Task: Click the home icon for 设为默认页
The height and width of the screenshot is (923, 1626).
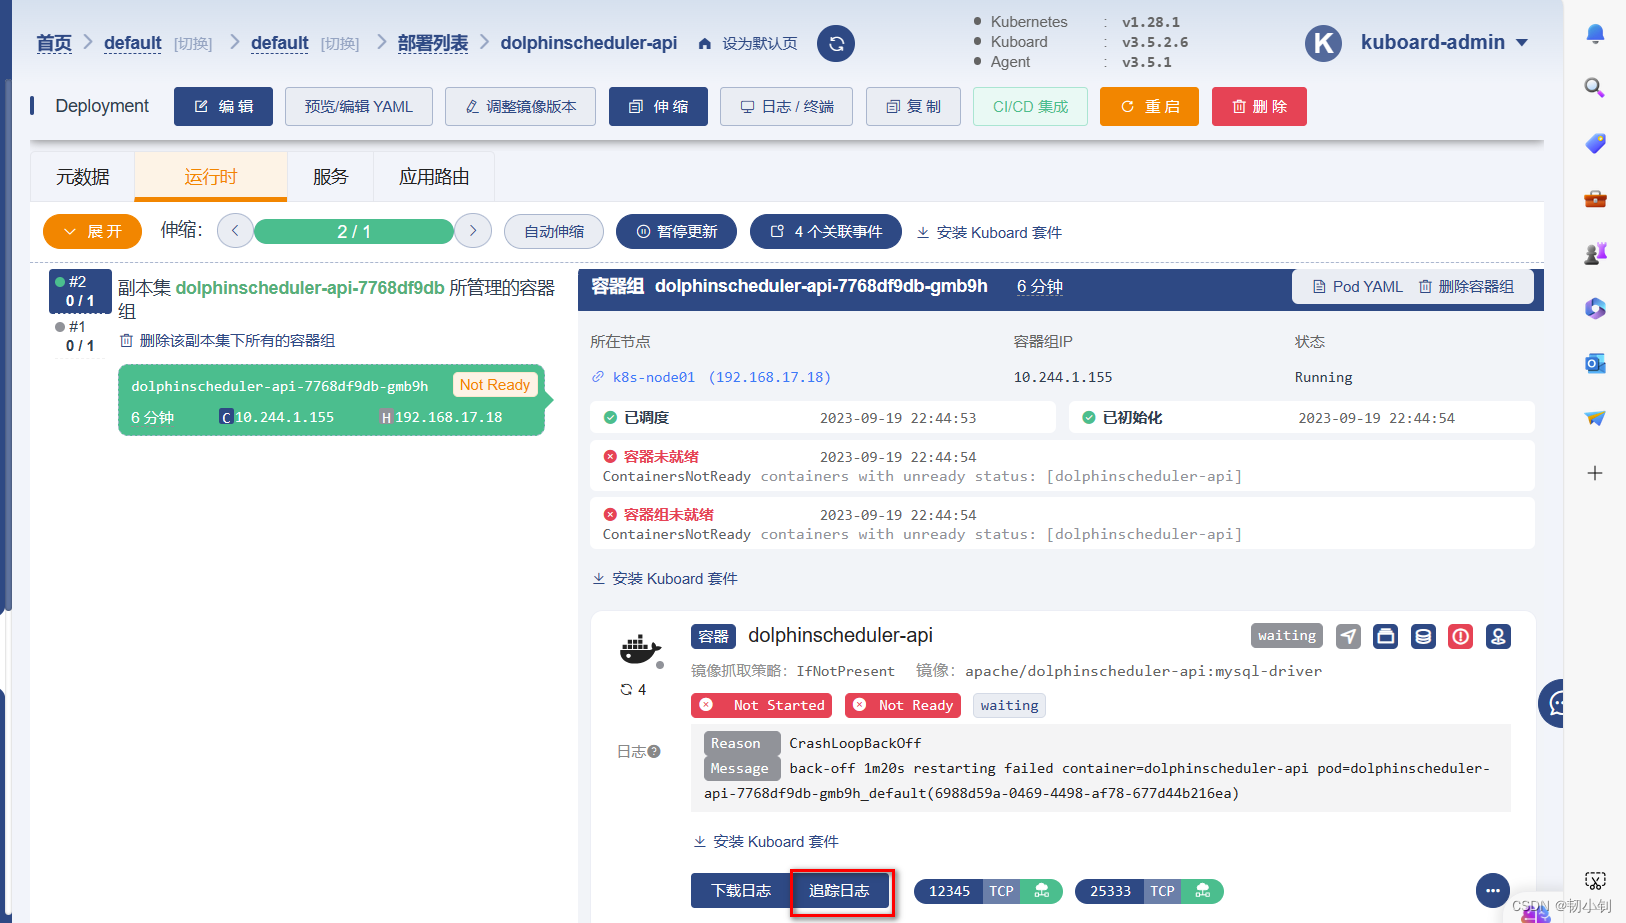Action: (x=705, y=44)
